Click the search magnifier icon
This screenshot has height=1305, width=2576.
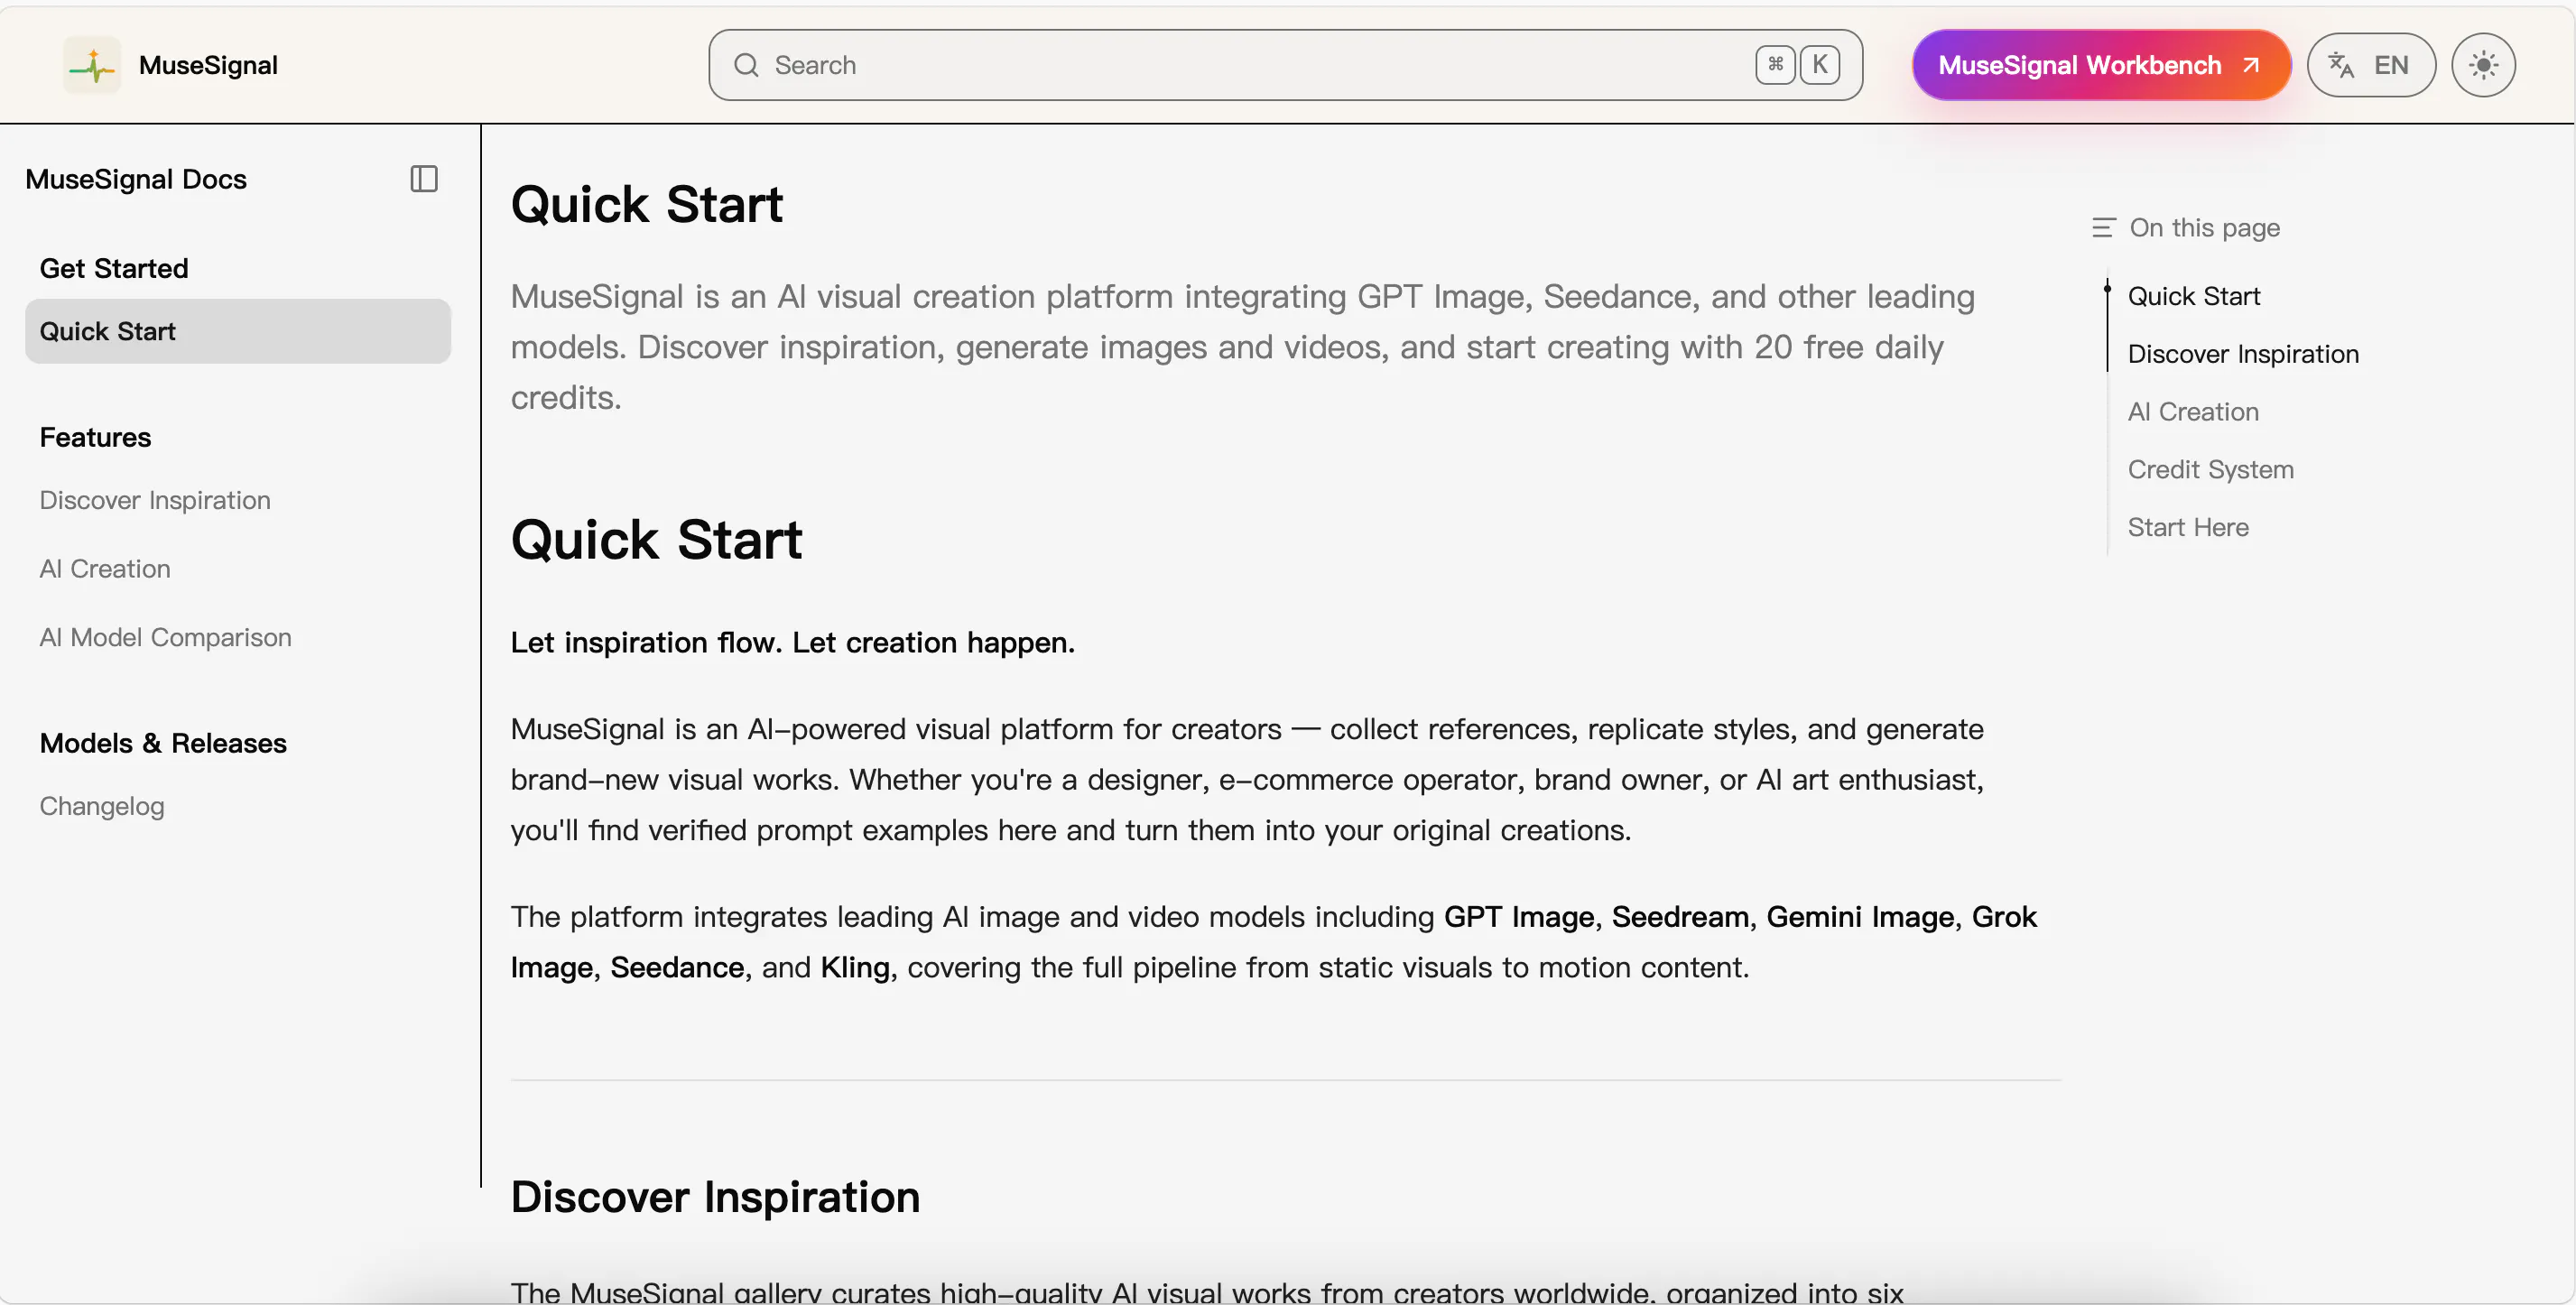click(746, 65)
